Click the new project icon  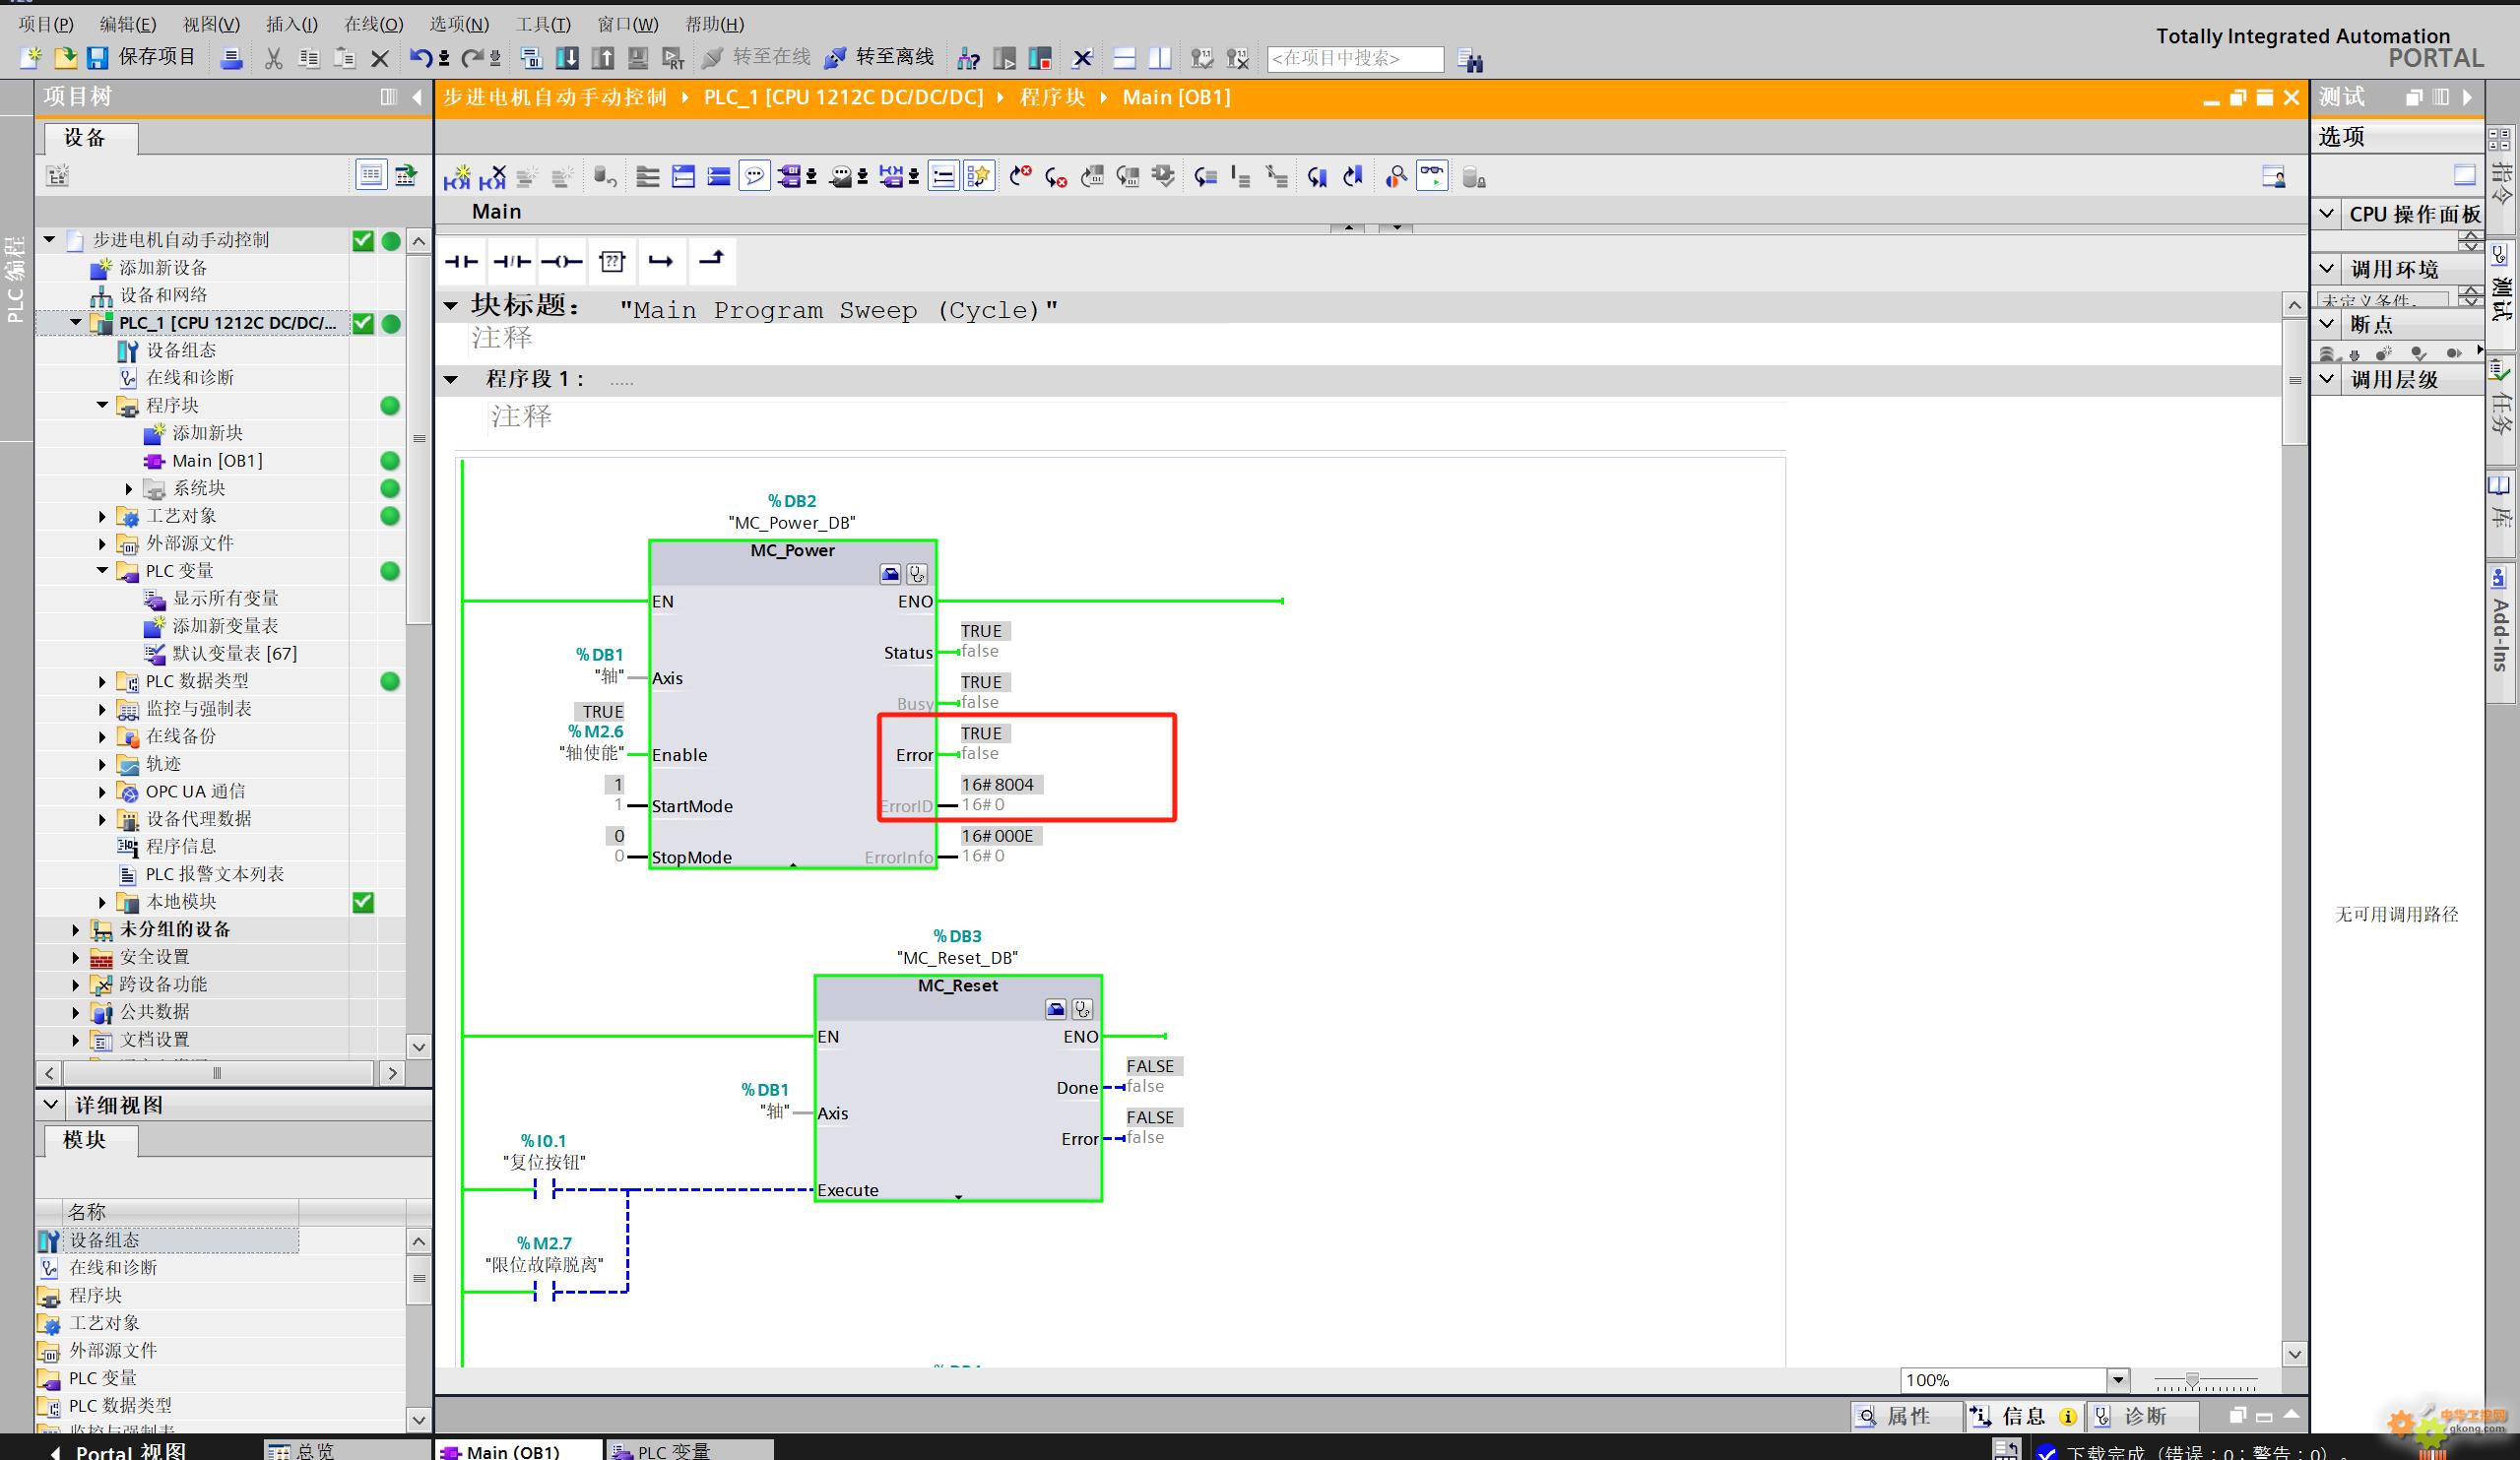31,58
